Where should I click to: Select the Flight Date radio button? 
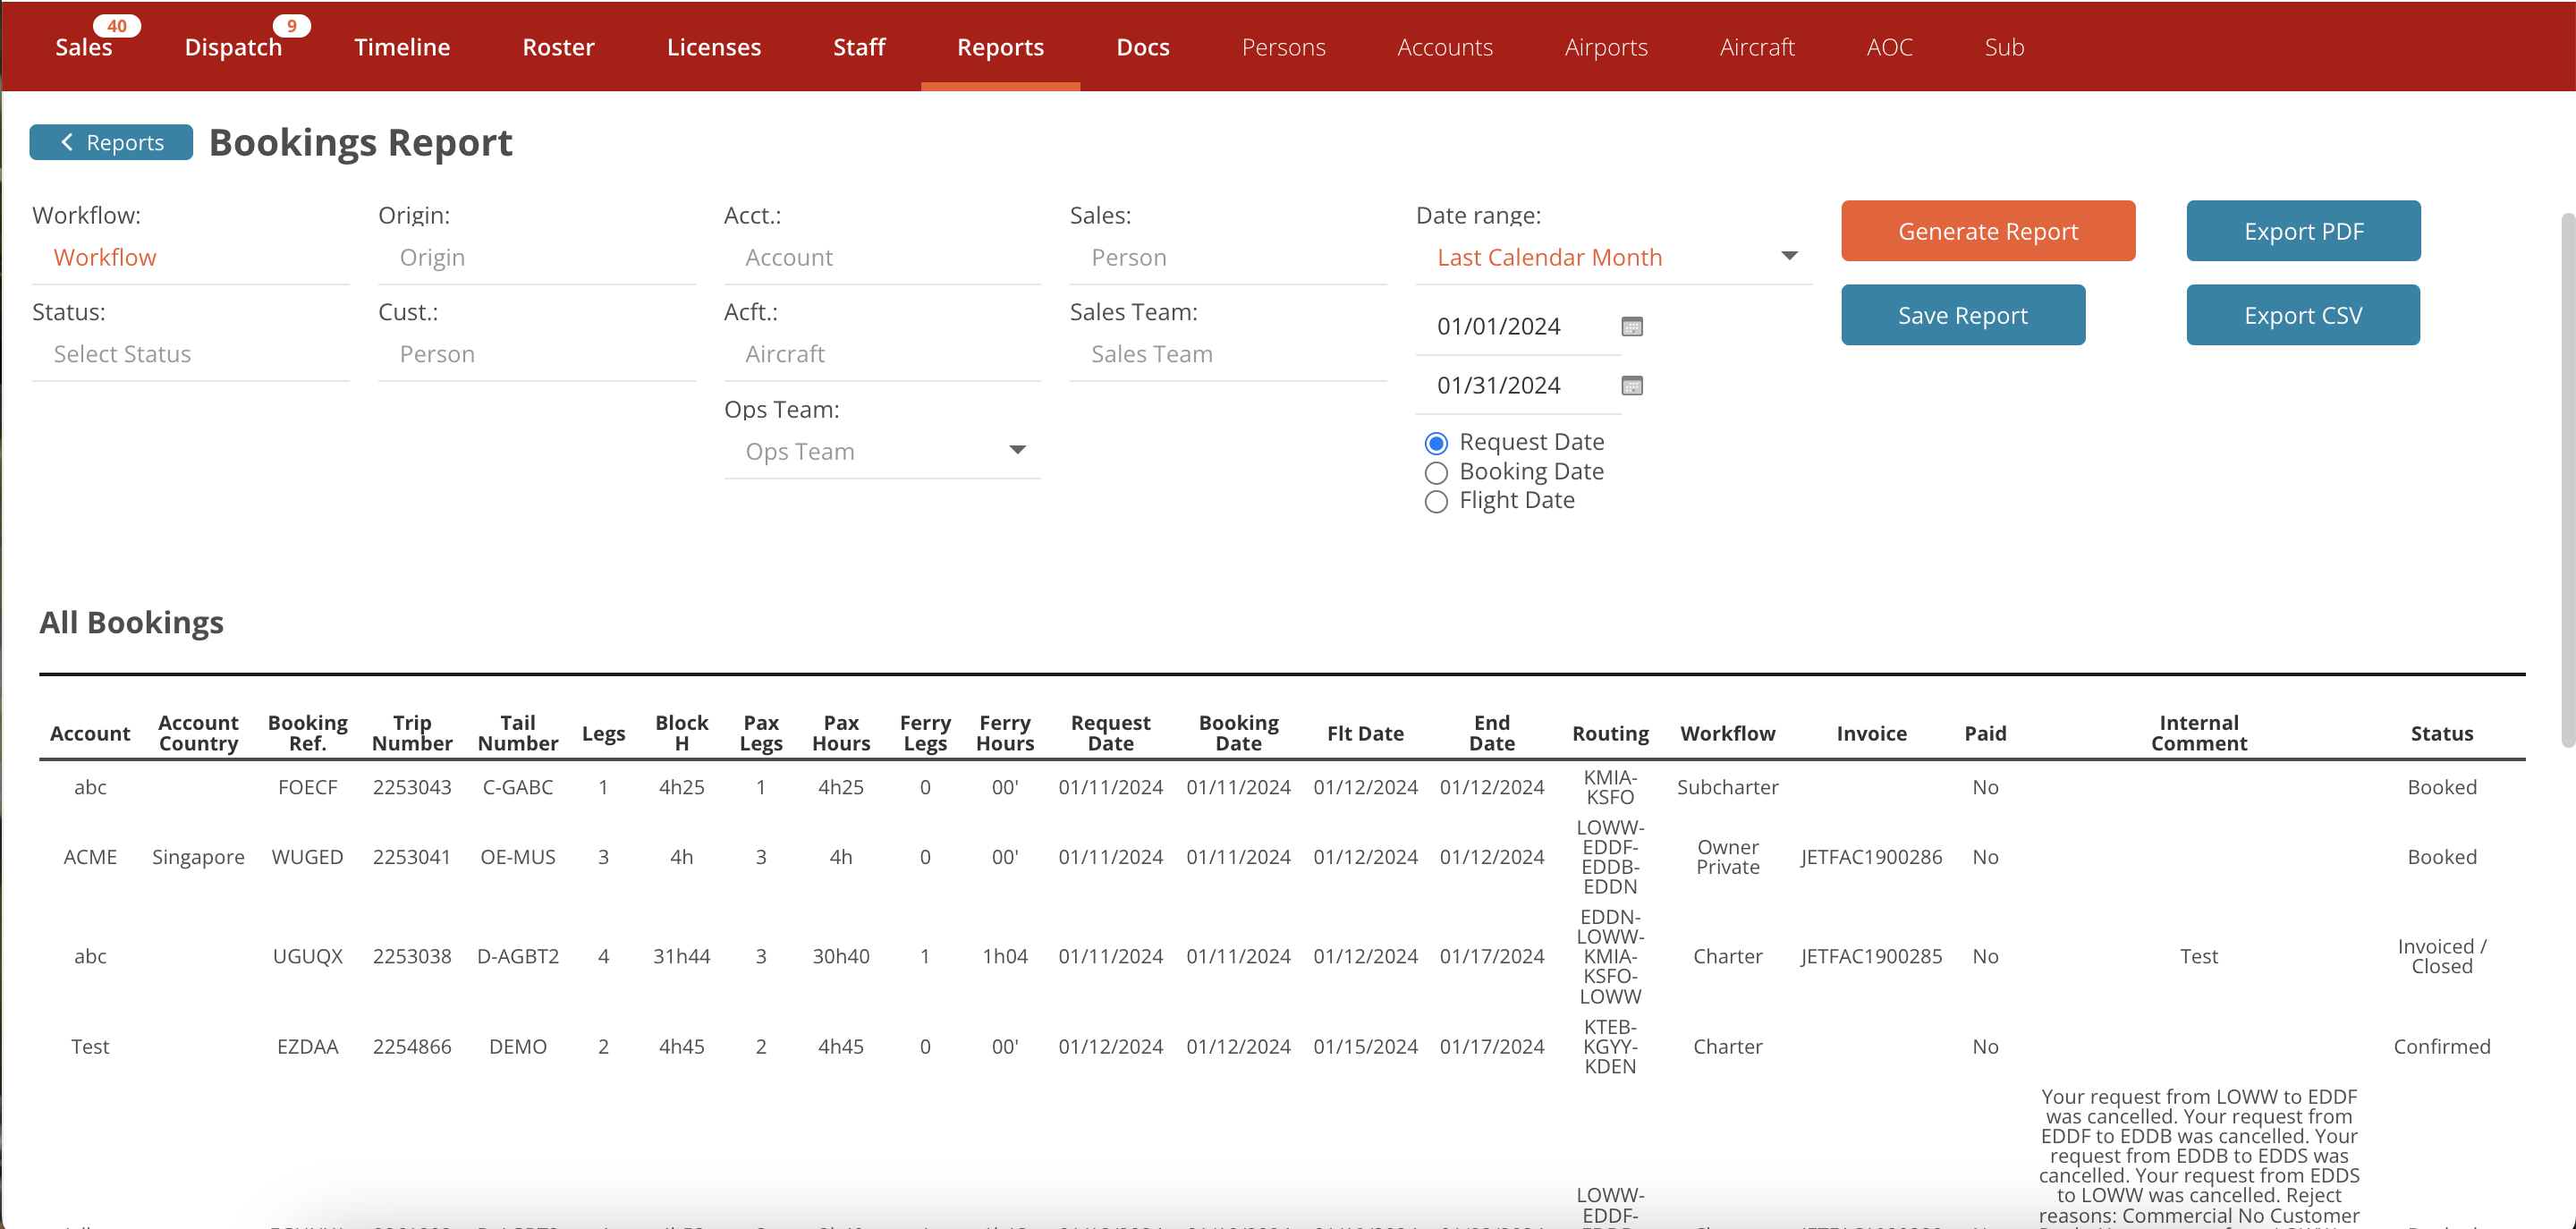(1436, 501)
